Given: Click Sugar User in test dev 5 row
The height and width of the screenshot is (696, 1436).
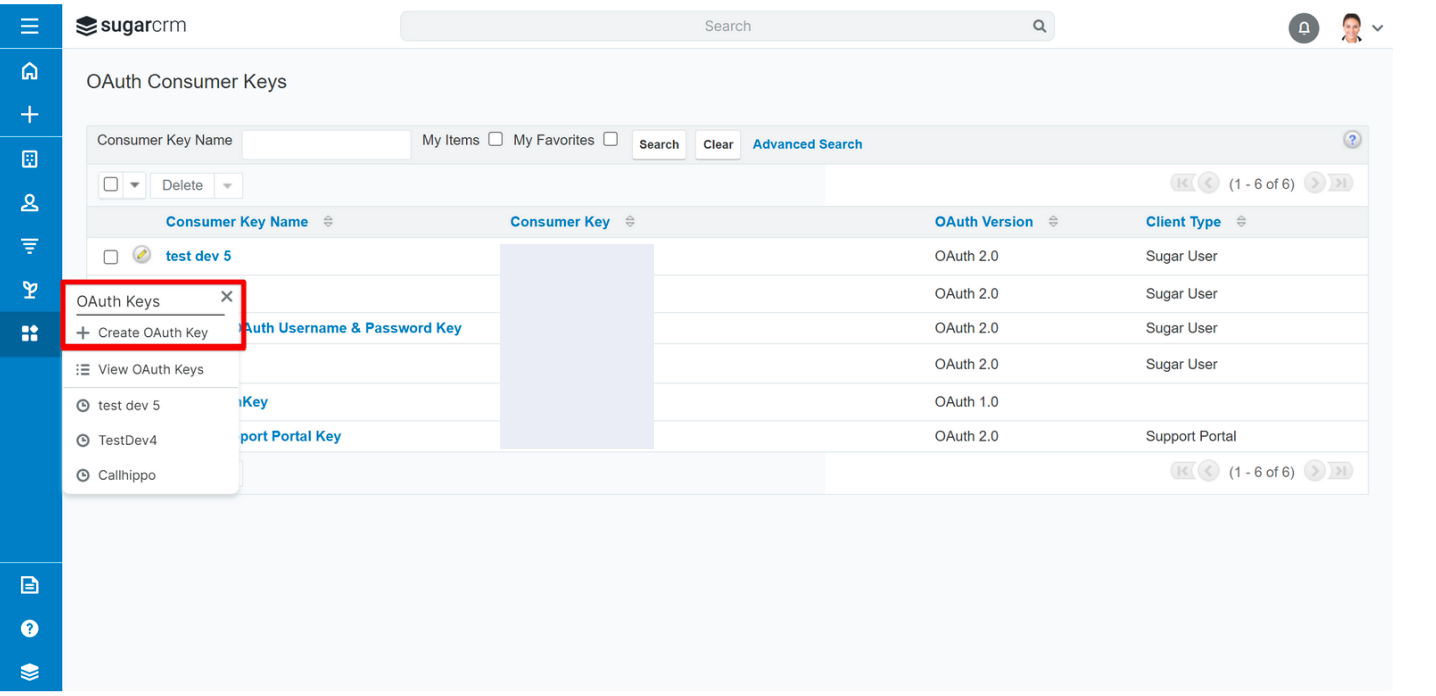Looking at the screenshot, I should [x=1182, y=256].
